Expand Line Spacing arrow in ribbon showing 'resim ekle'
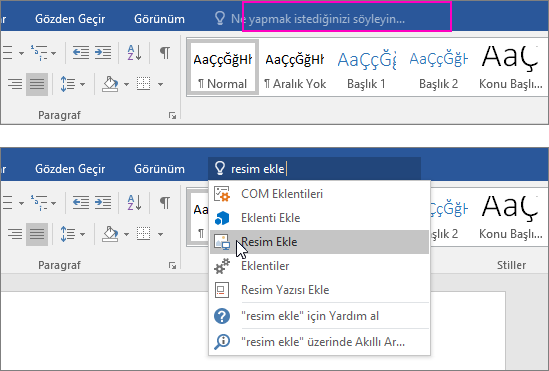This screenshot has height=371, width=549. (82, 234)
